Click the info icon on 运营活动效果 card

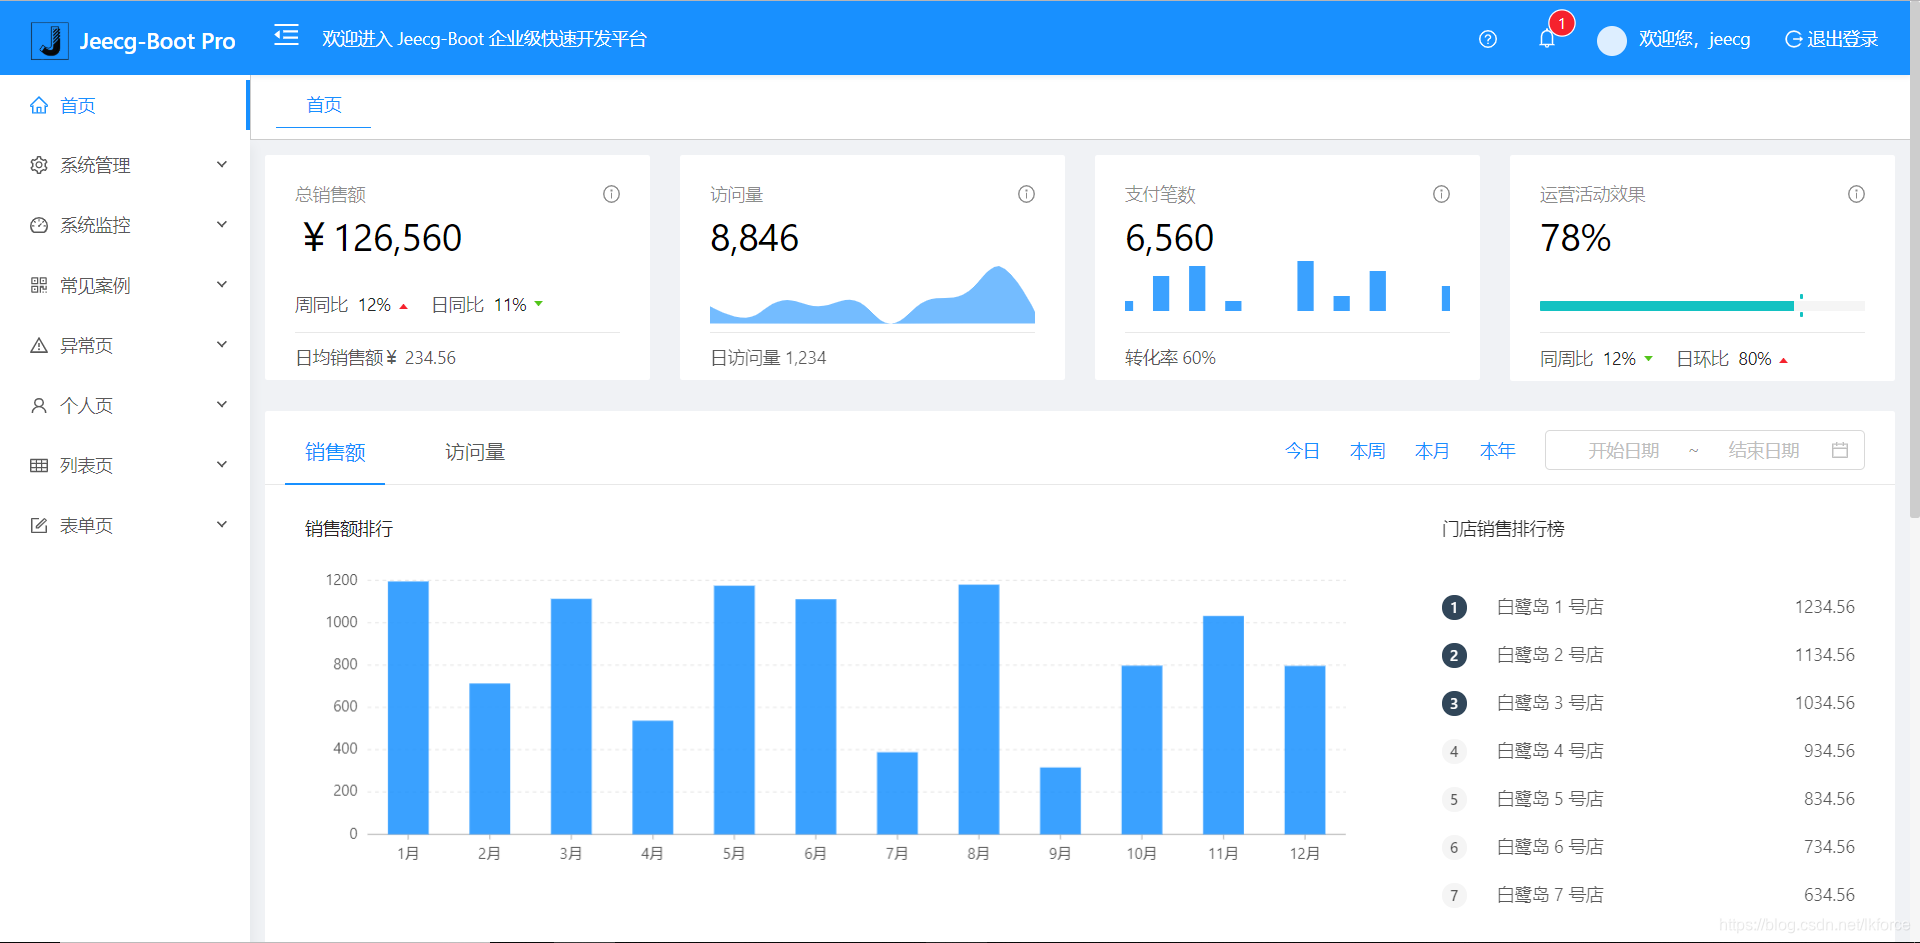(1856, 194)
